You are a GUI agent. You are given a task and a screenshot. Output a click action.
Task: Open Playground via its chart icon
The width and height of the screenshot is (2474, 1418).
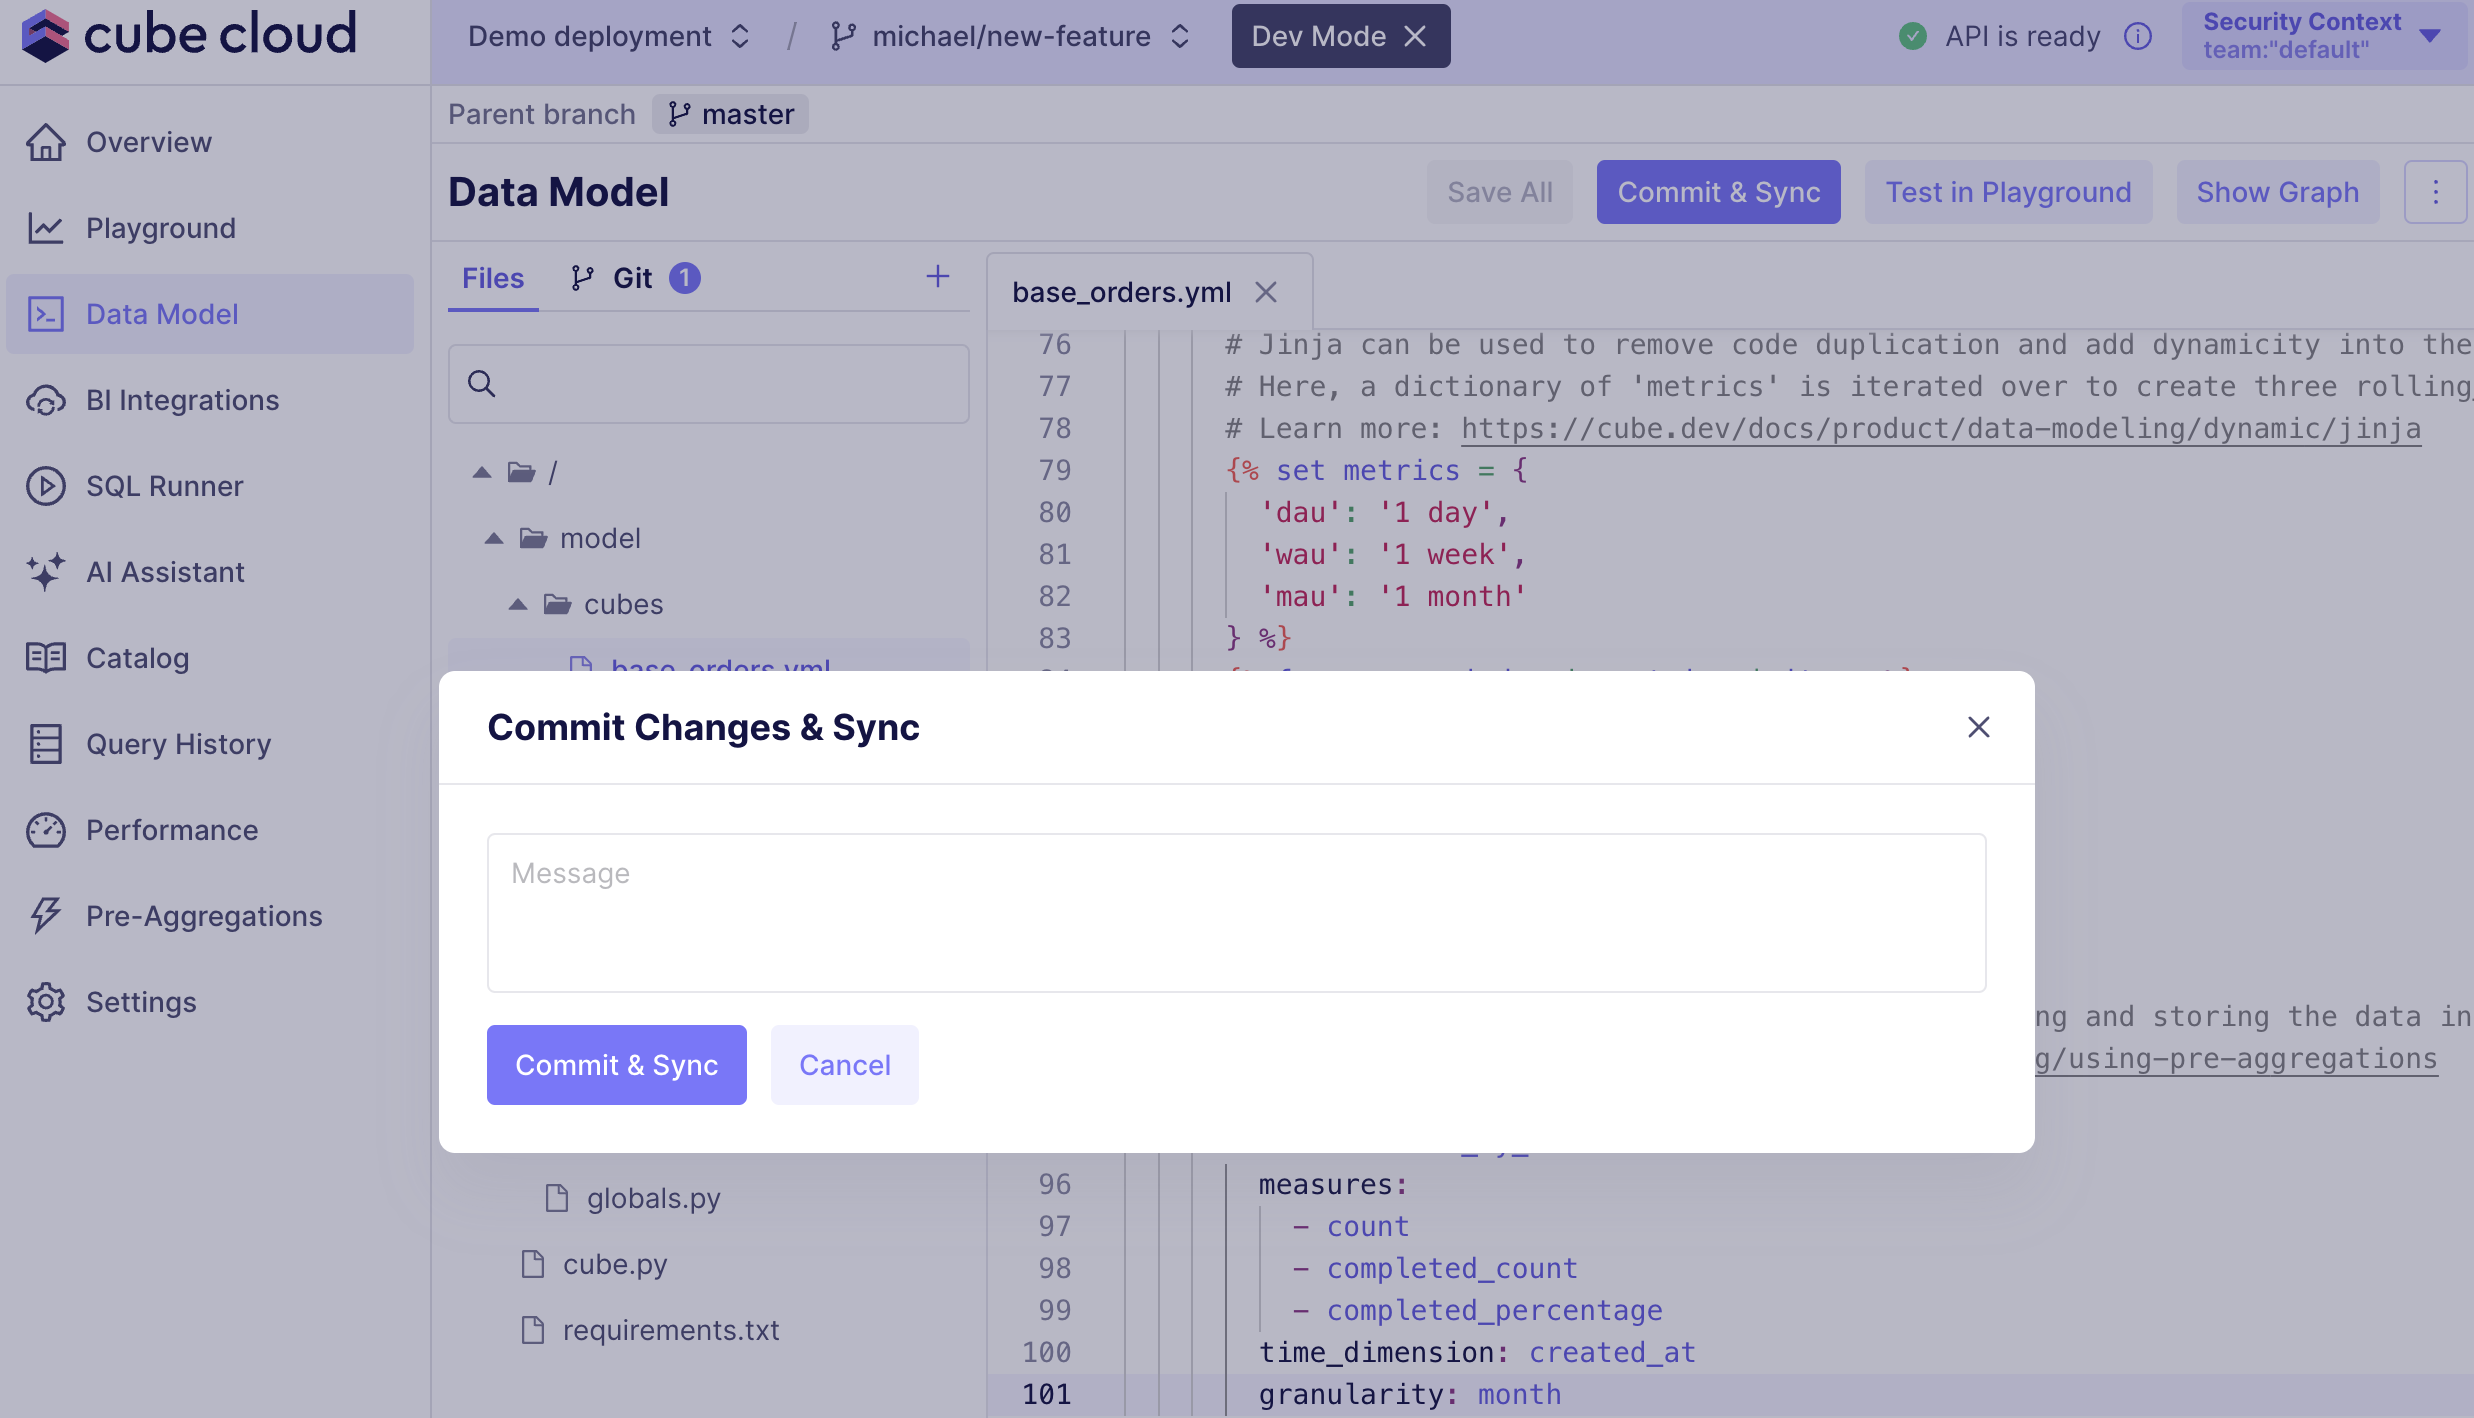[x=45, y=228]
